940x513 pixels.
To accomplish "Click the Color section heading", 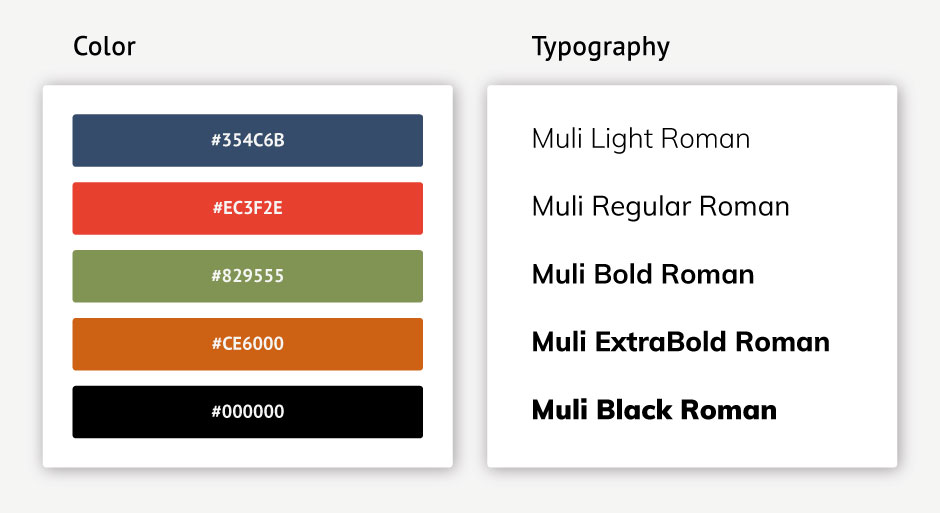I will click(x=104, y=46).
